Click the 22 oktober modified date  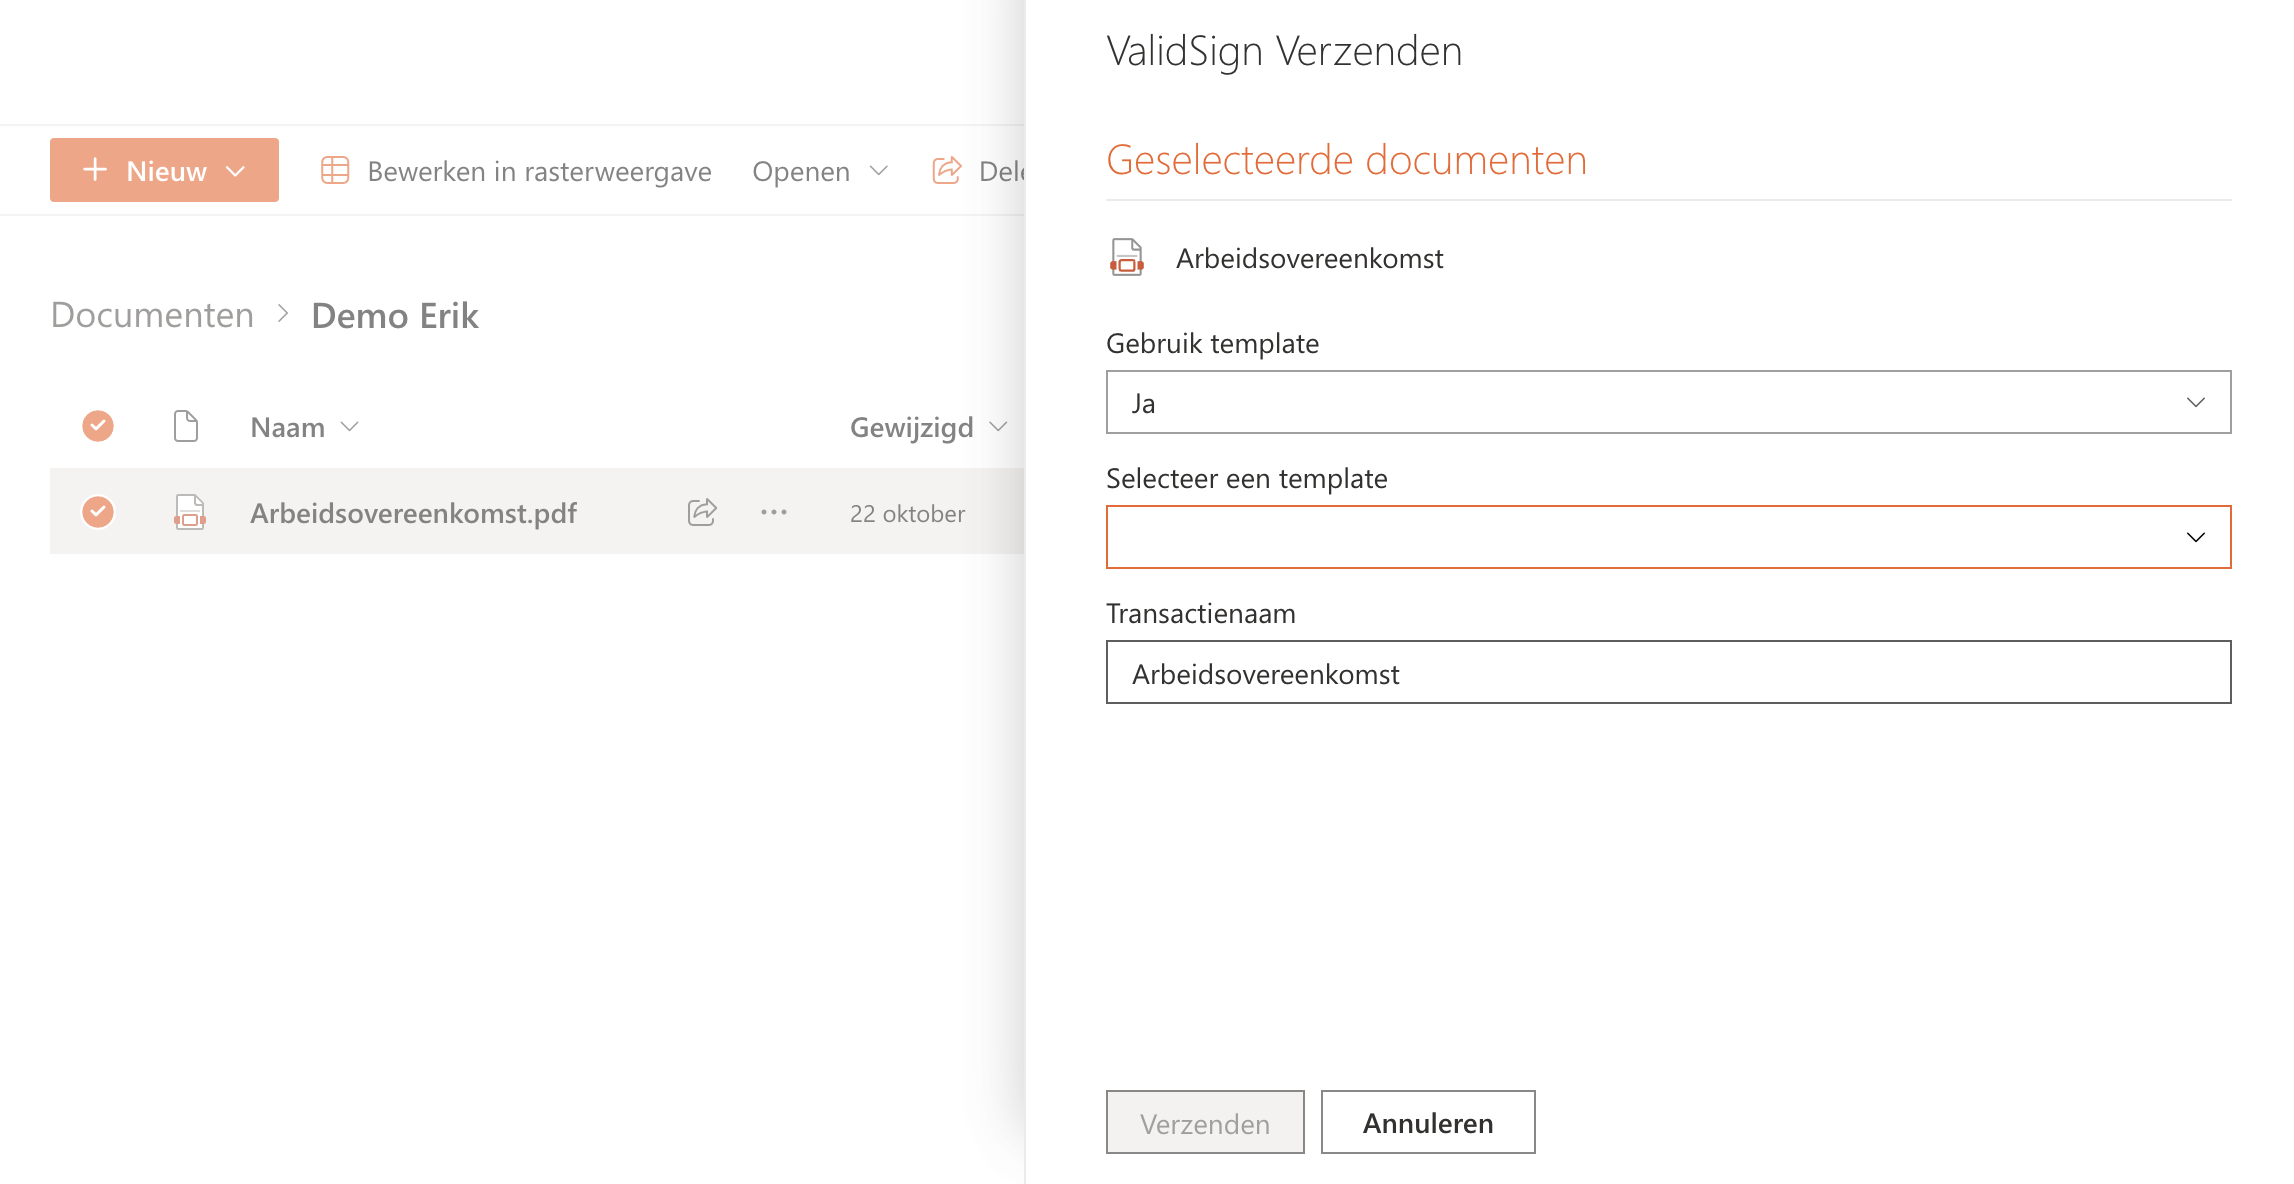click(907, 513)
